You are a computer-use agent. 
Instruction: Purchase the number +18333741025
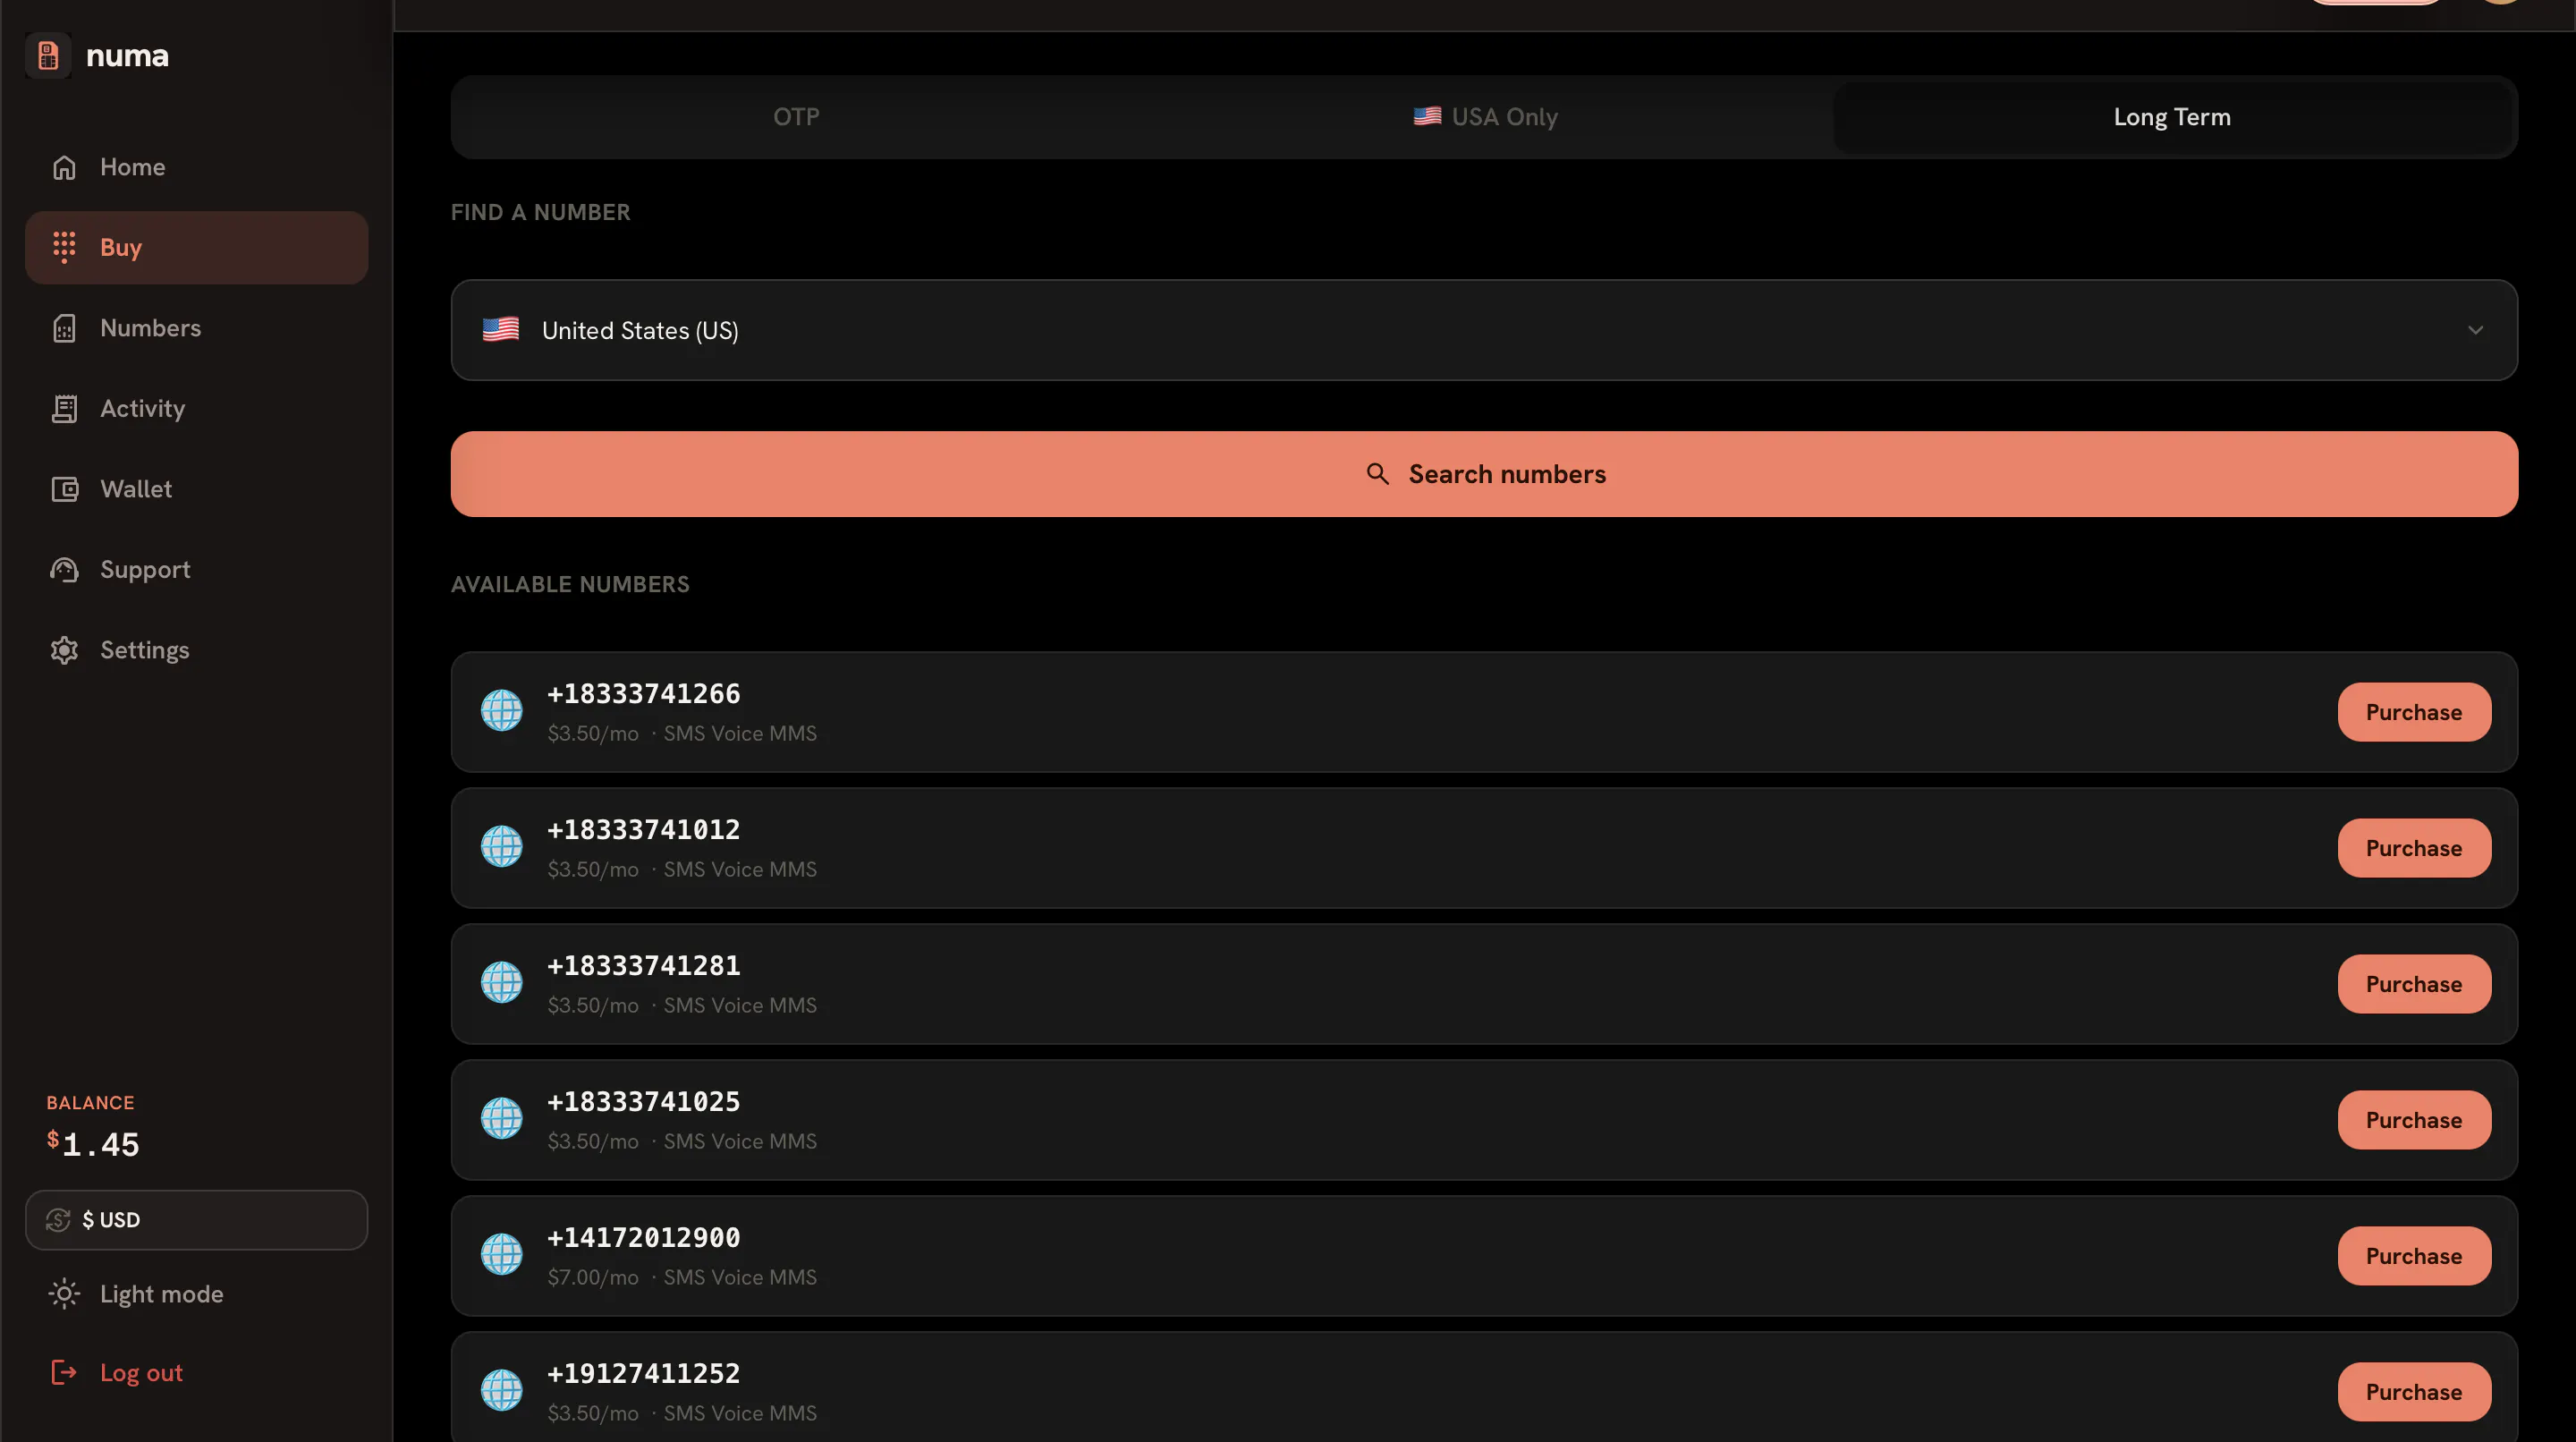coord(2413,1120)
